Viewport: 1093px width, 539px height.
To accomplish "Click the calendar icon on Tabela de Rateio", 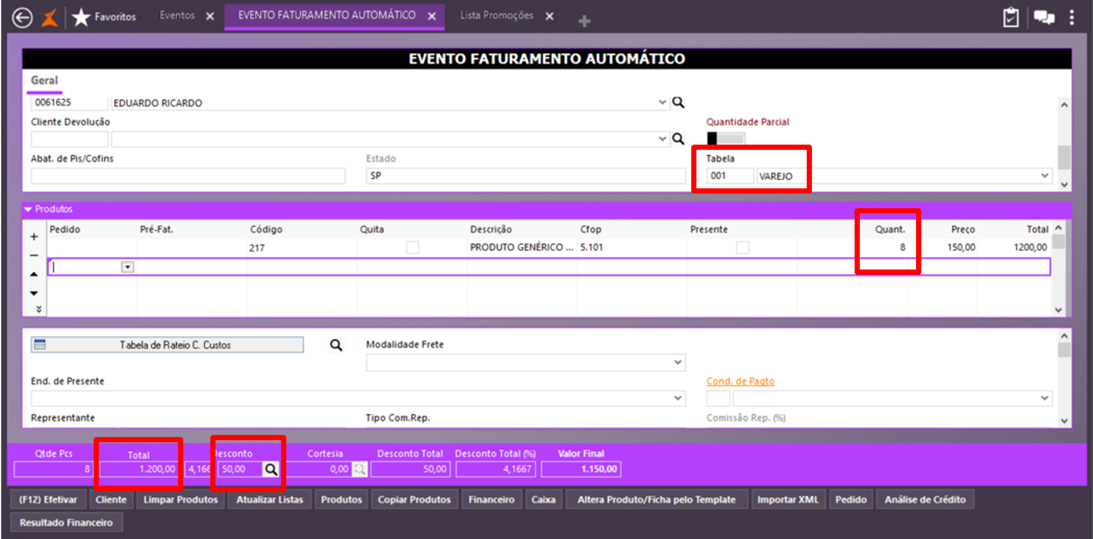I will click(x=40, y=344).
